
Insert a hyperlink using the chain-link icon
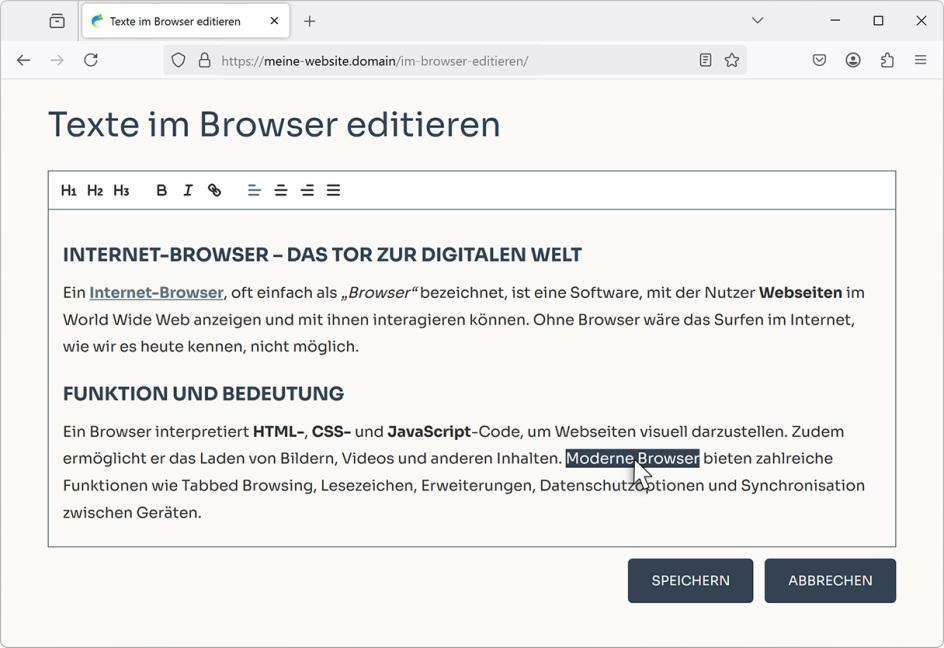(x=214, y=190)
